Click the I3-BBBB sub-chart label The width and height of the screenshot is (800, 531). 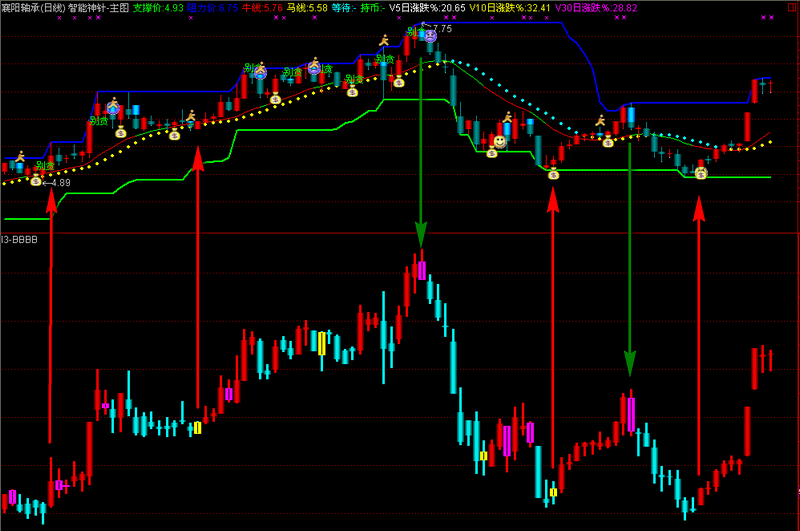coord(19,240)
